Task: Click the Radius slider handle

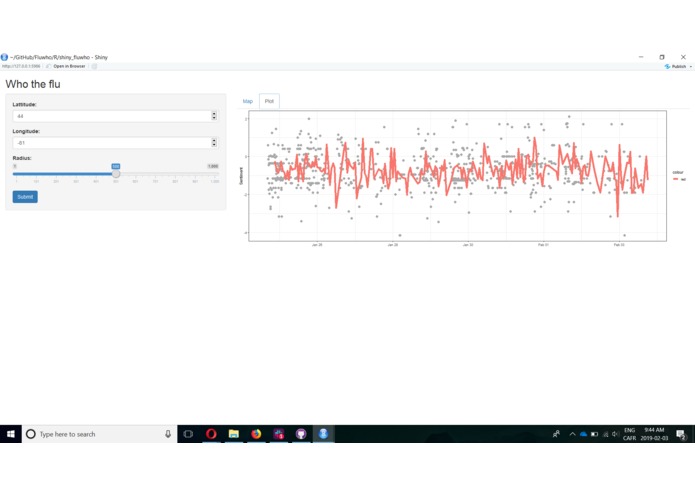Action: point(116,174)
